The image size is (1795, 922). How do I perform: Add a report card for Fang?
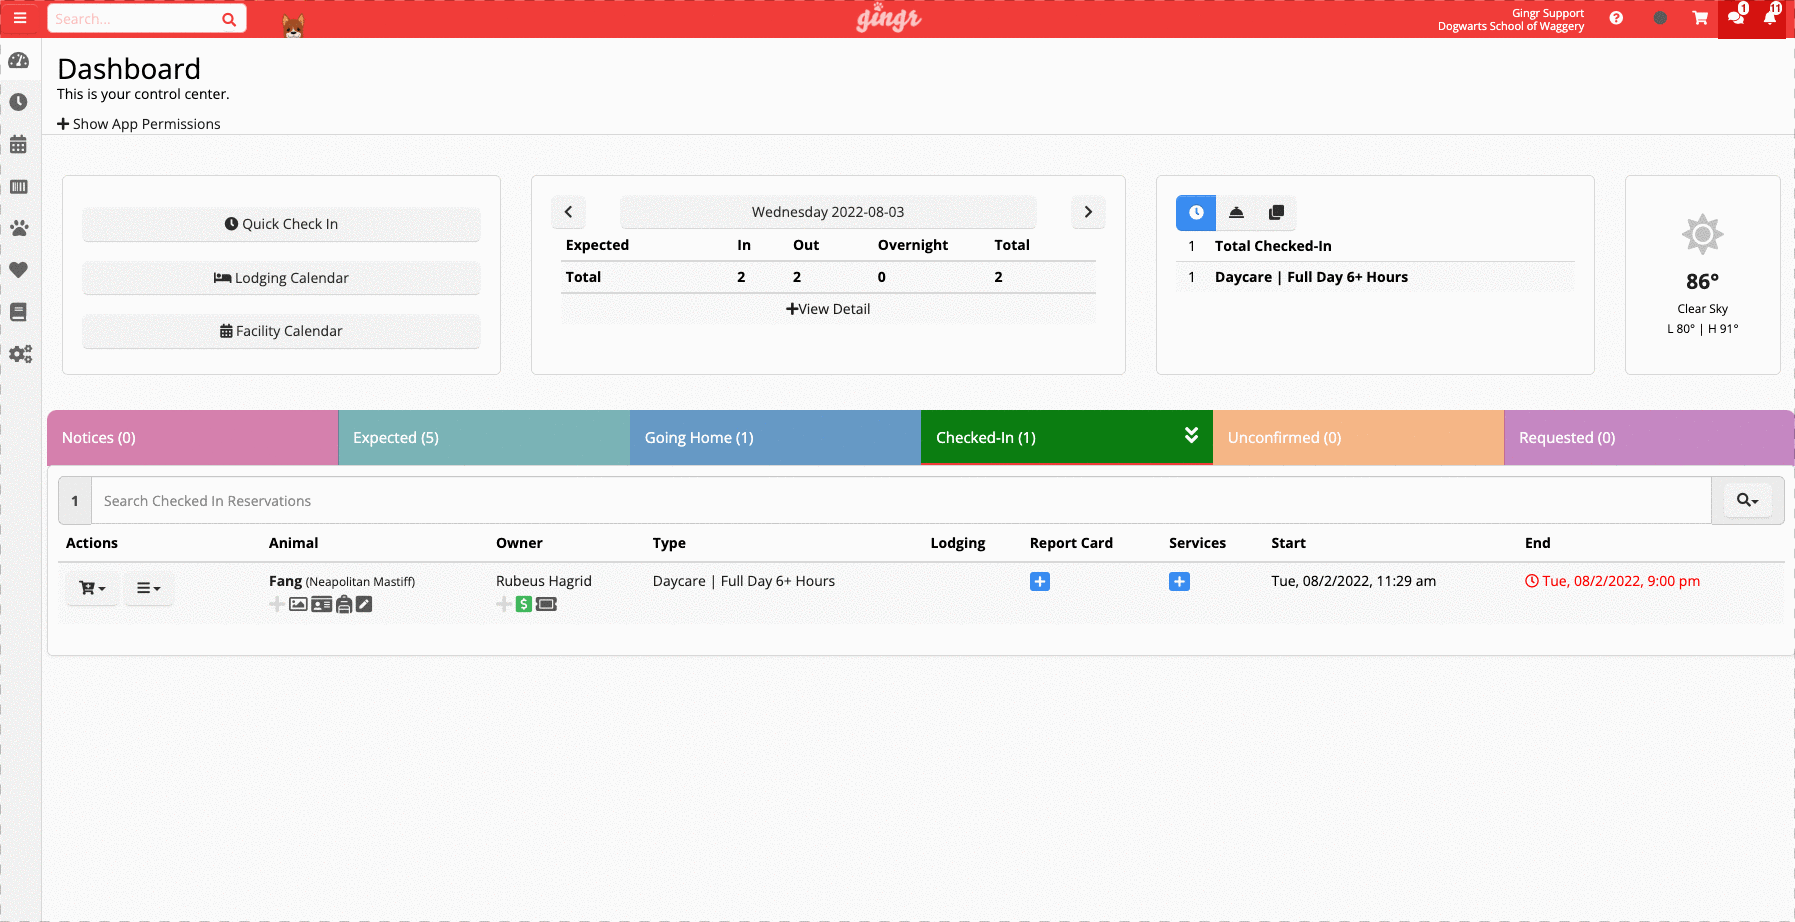1040,582
